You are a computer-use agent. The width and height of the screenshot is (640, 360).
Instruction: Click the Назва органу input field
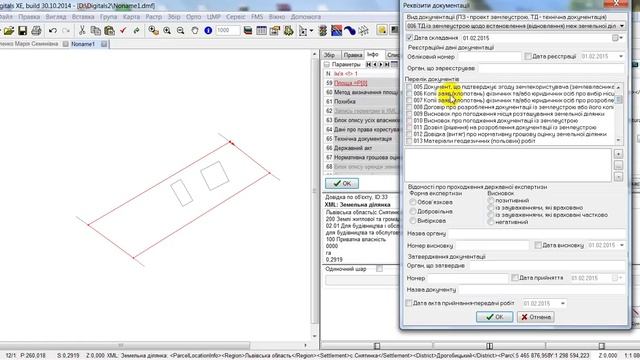pyautogui.click(x=537, y=233)
